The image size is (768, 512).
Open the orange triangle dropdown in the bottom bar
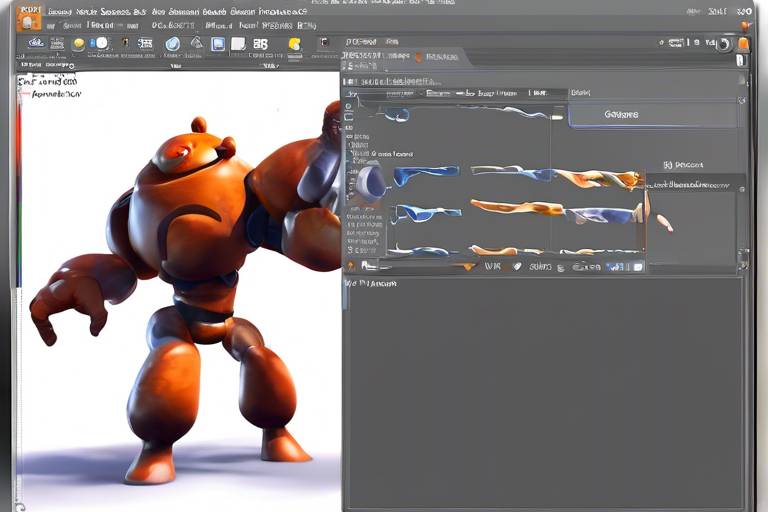coord(469,267)
